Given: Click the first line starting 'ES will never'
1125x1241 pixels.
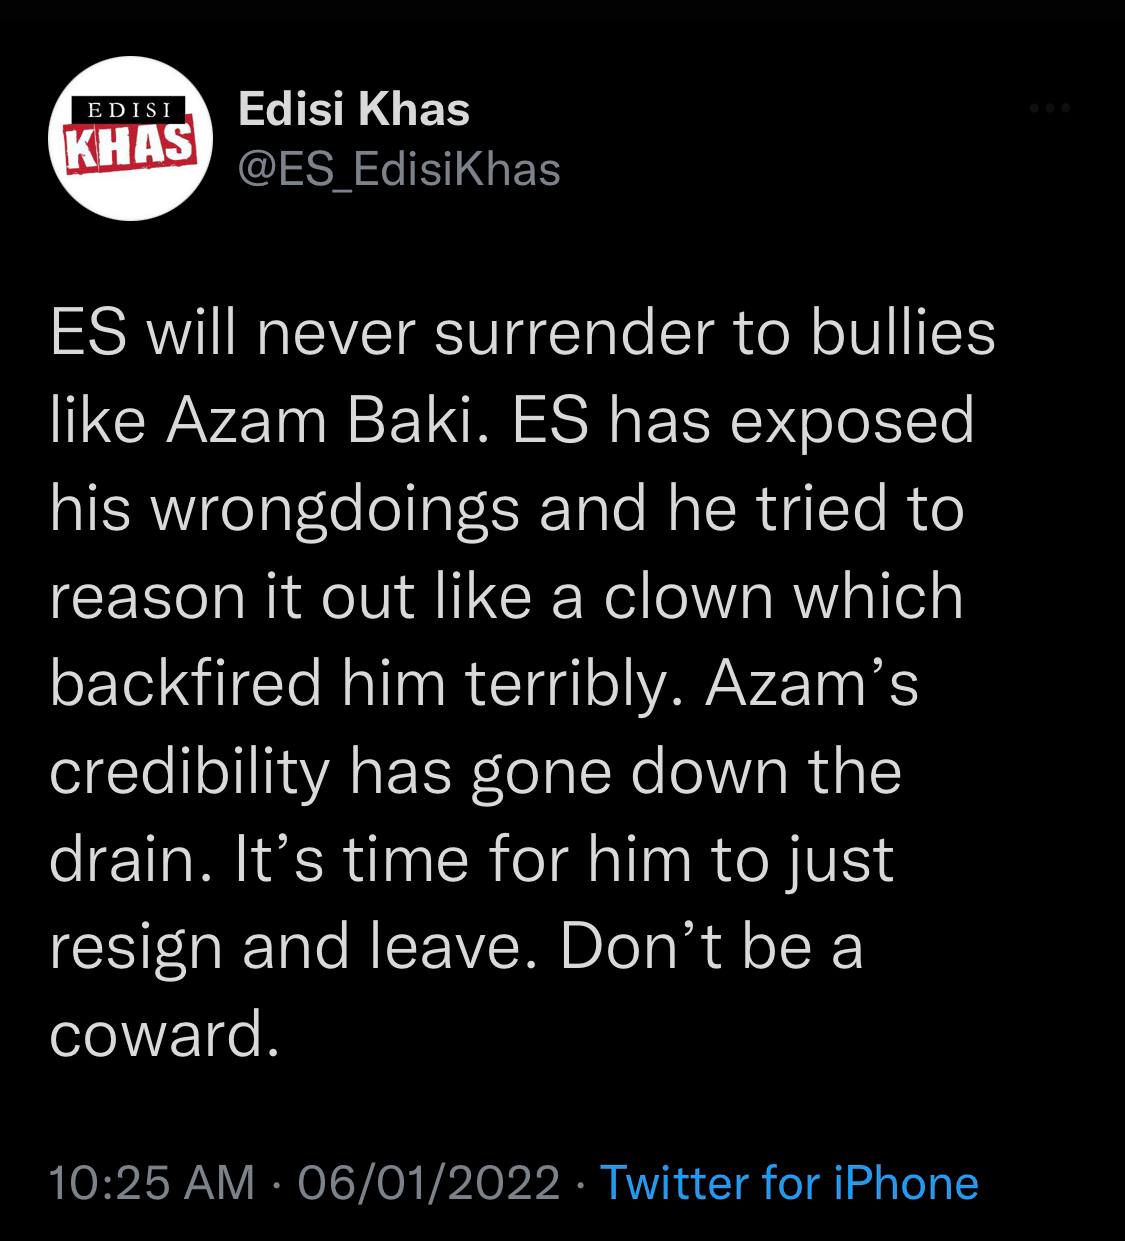Looking at the screenshot, I should click(x=522, y=333).
